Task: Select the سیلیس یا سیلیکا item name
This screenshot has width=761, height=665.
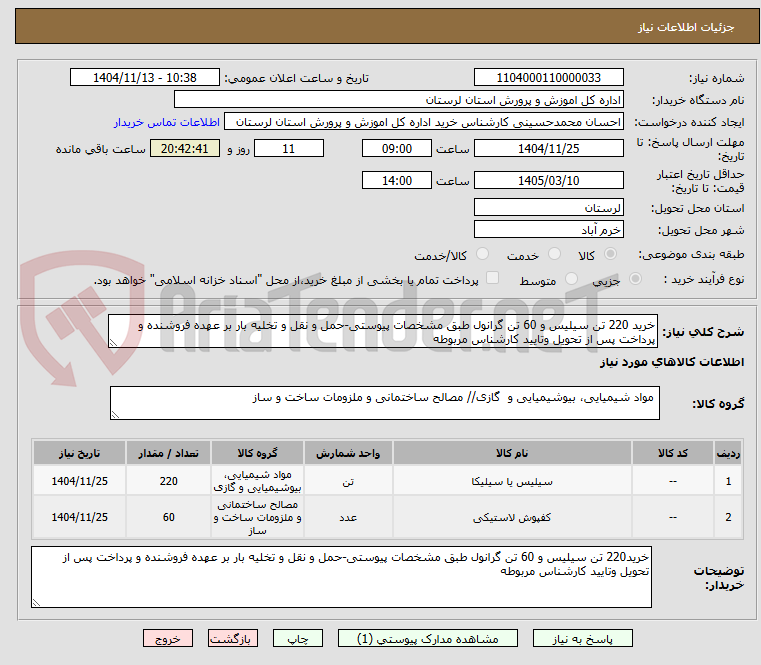Action: point(512,482)
